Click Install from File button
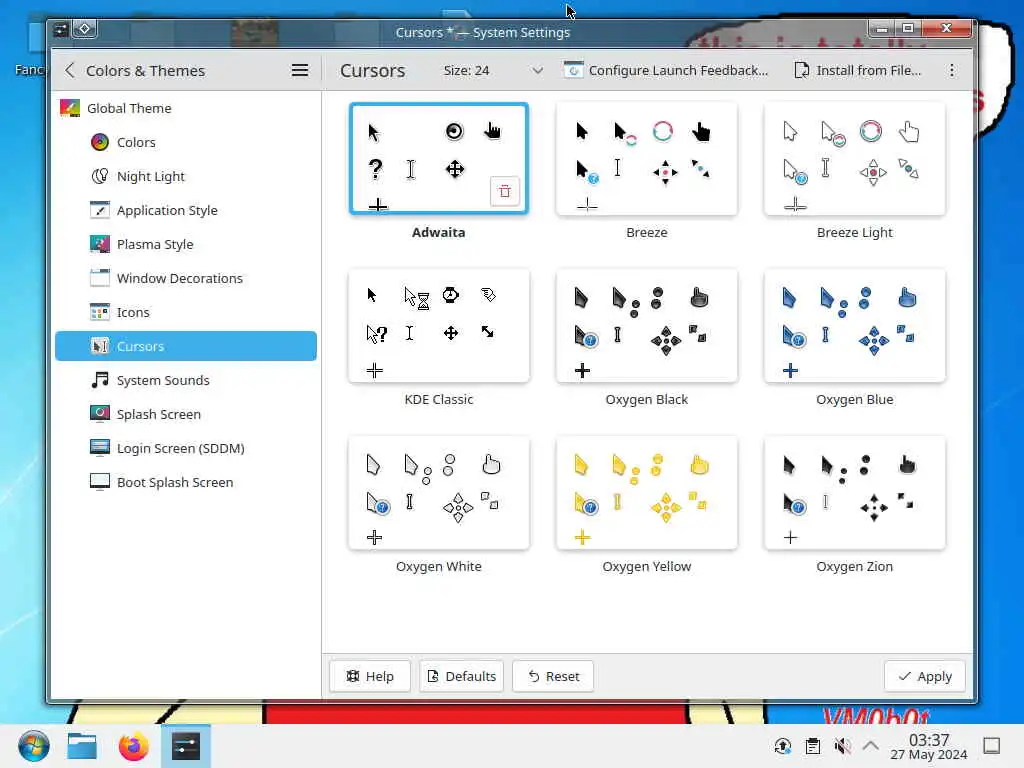 pyautogui.click(x=858, y=71)
